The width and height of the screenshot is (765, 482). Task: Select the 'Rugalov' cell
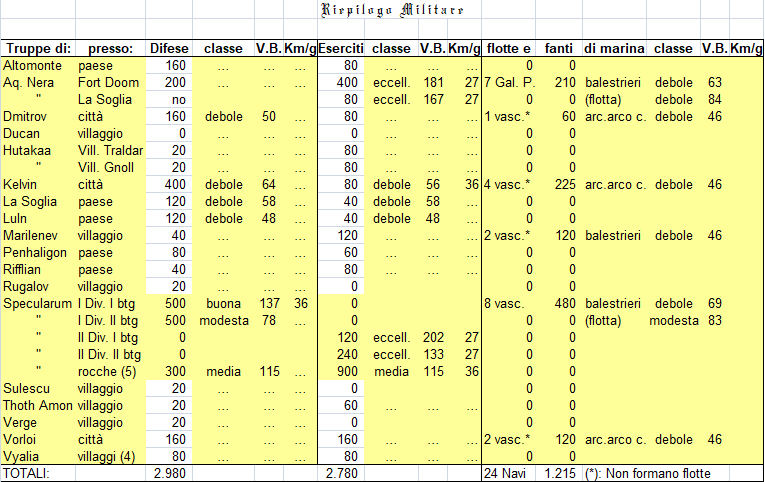click(x=25, y=286)
